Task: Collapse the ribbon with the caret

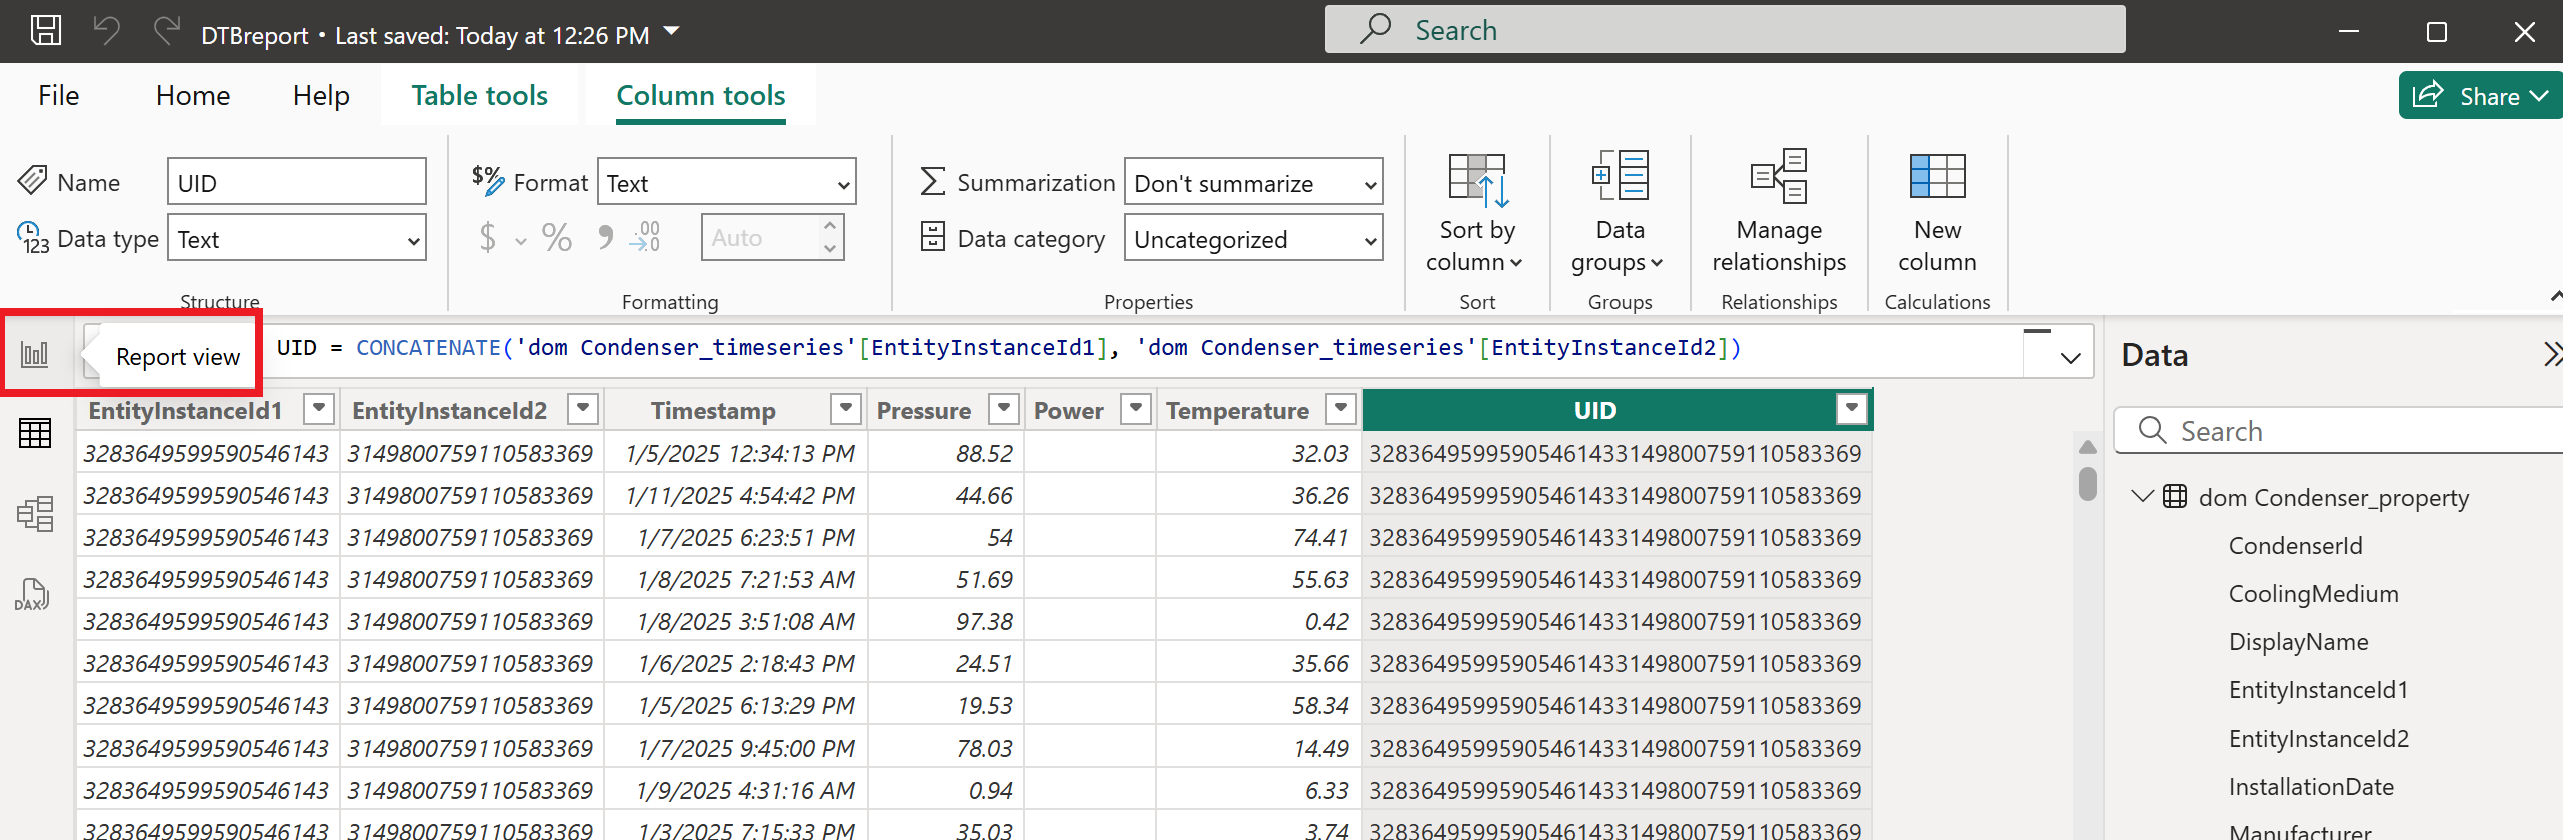Action: pyautogui.click(x=2555, y=296)
